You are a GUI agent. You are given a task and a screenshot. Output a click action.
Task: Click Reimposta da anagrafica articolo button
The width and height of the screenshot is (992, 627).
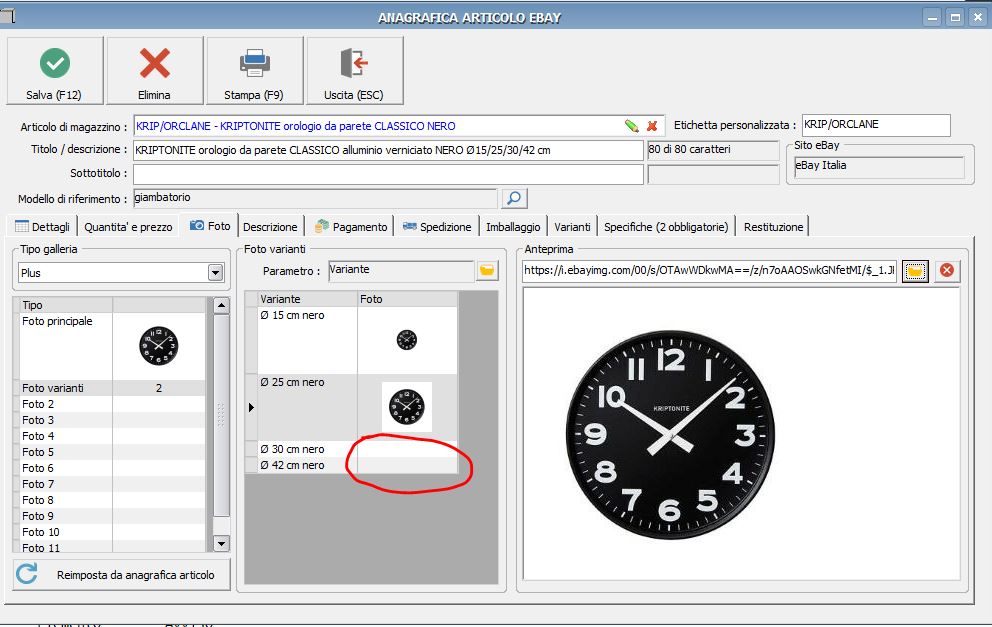click(121, 574)
